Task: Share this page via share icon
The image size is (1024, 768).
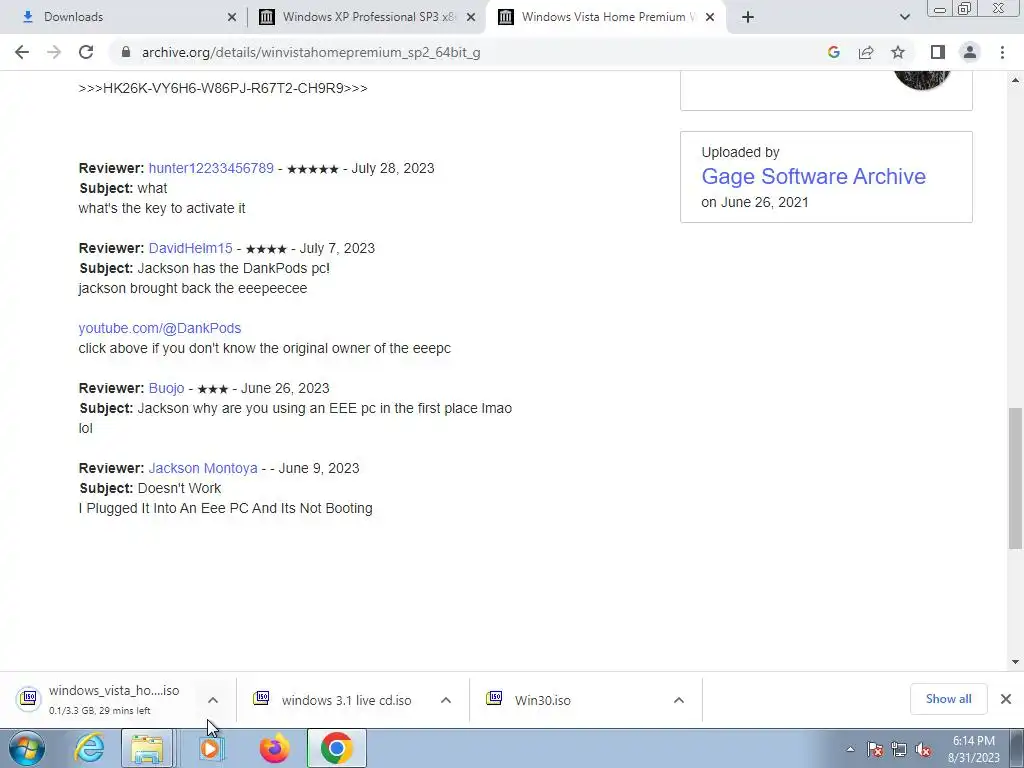Action: 866,52
